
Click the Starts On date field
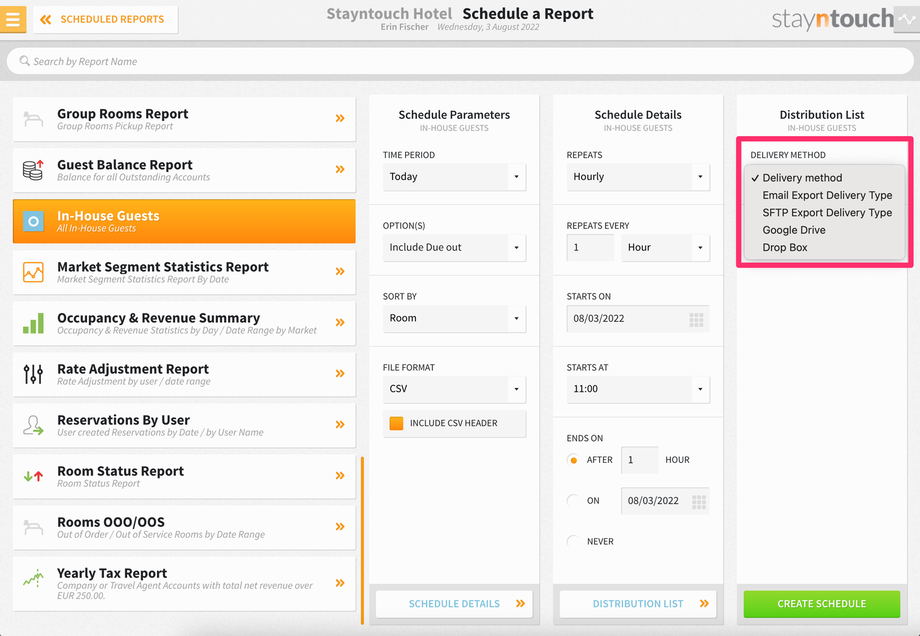click(x=638, y=319)
